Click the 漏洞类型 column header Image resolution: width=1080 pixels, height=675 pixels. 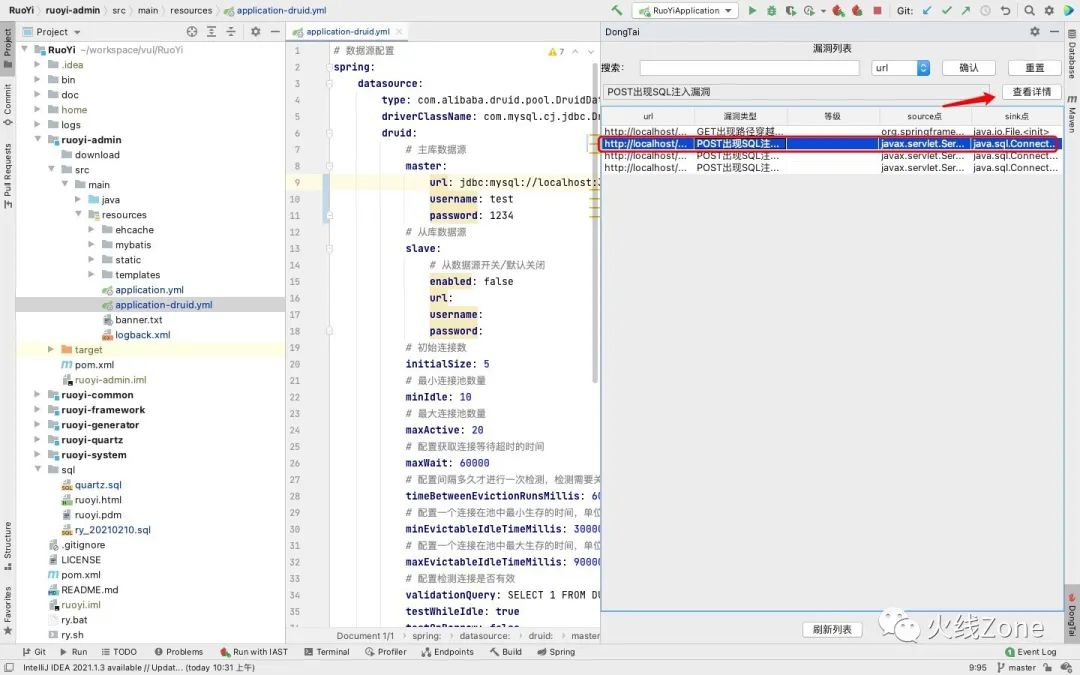(x=740, y=116)
